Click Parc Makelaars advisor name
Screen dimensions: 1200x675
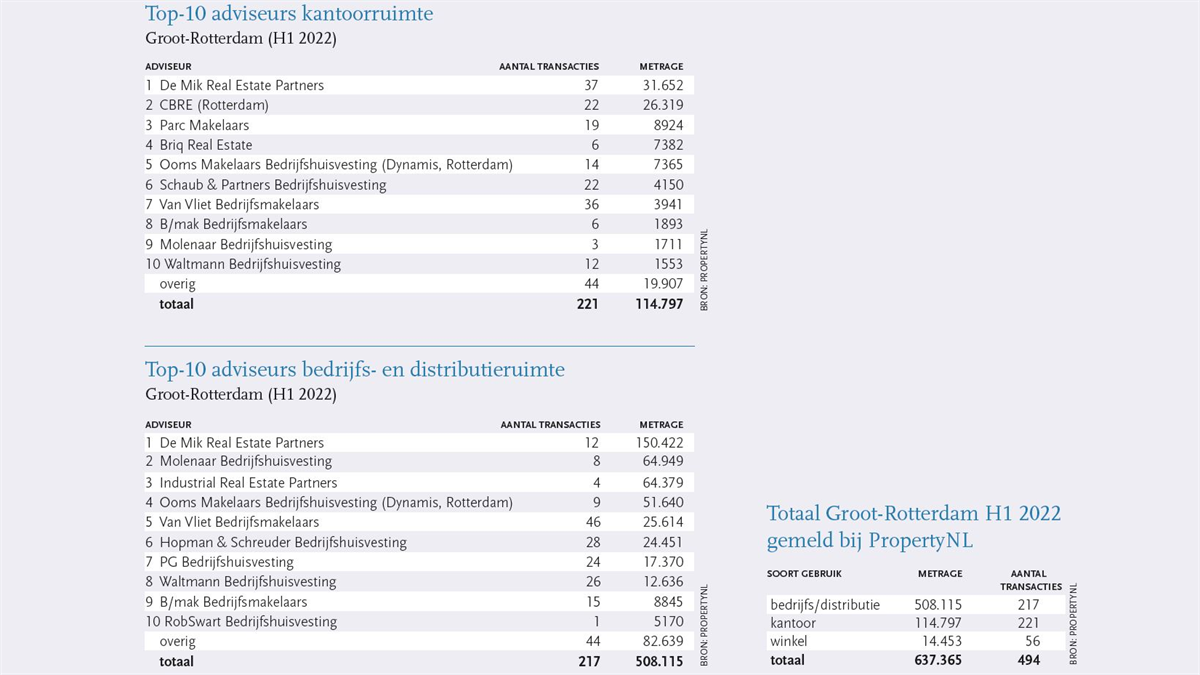(x=204, y=125)
